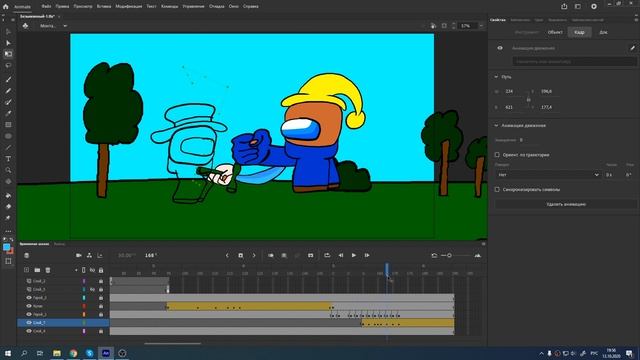The height and width of the screenshot is (360, 640).
Task: Select the Line tool
Action: click(8, 147)
